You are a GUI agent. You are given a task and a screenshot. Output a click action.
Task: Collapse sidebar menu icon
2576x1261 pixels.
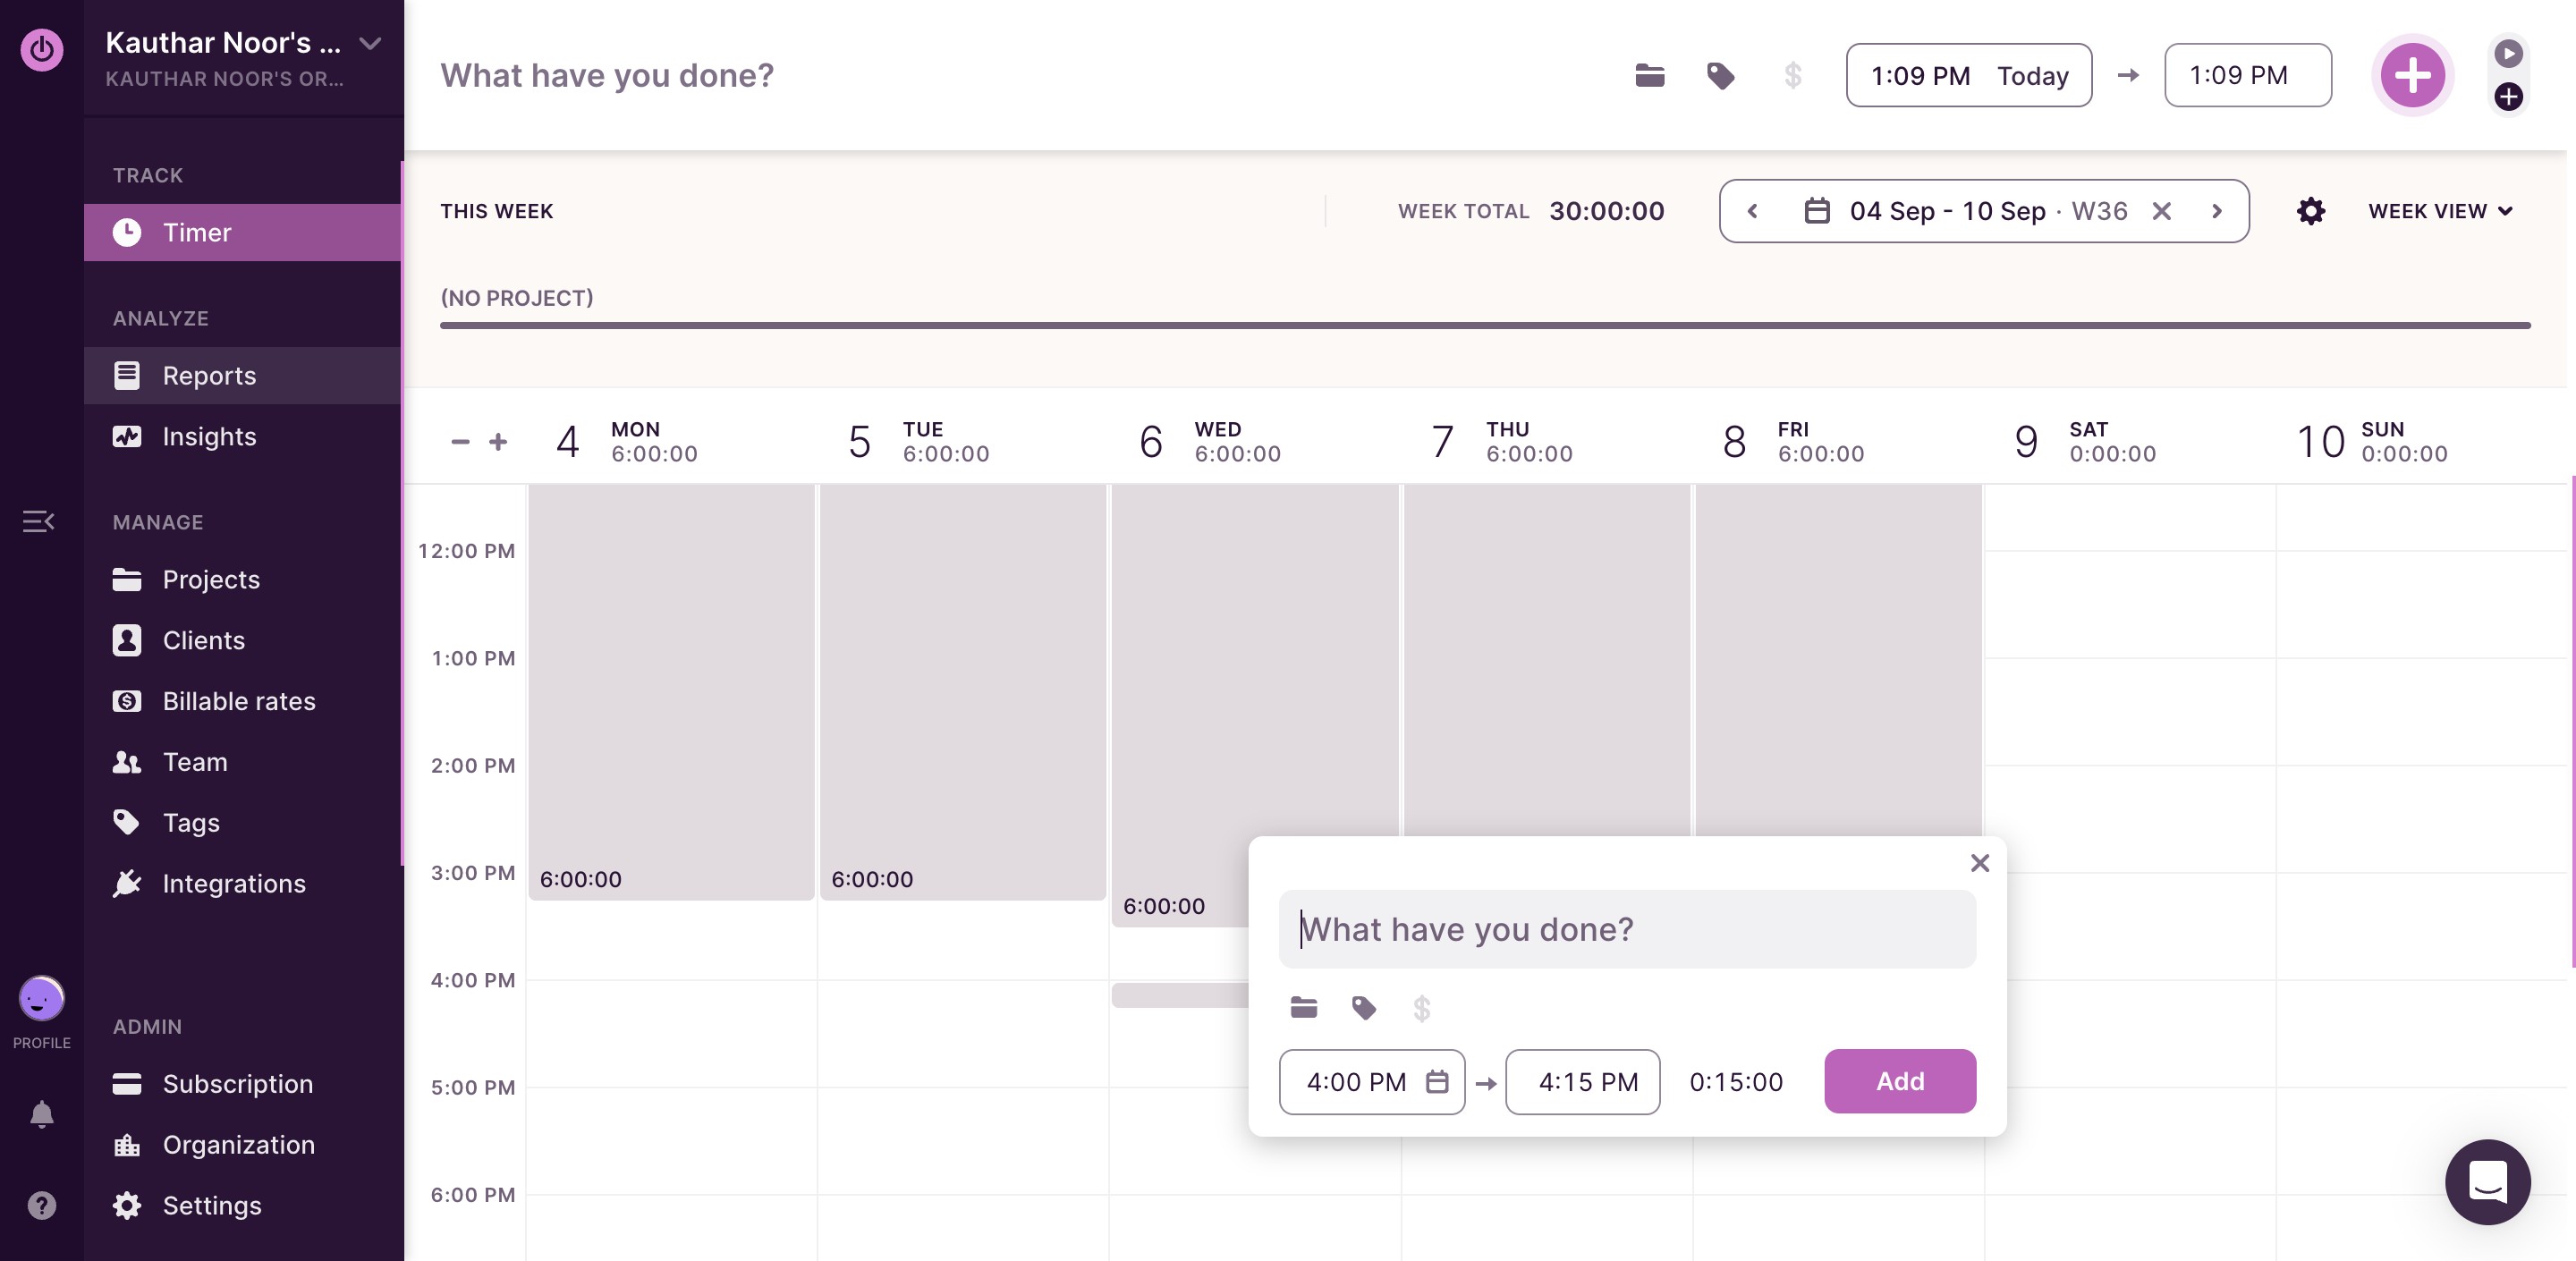click(38, 521)
